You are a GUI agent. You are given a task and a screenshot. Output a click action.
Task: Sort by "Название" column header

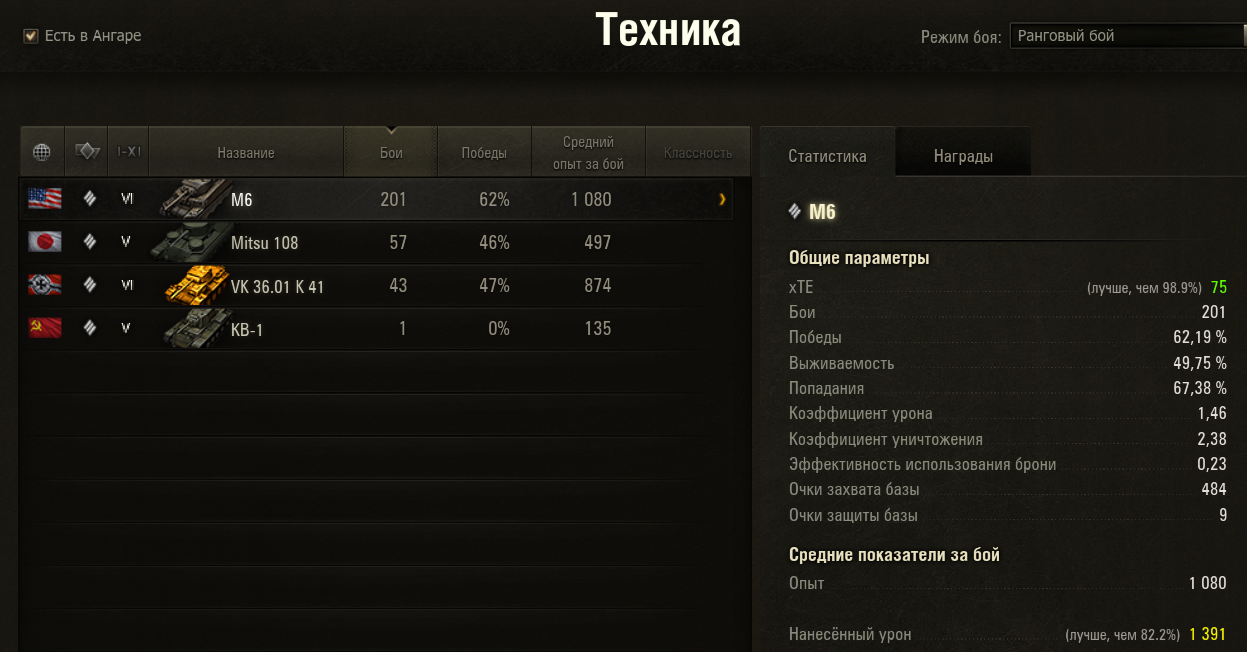(246, 153)
